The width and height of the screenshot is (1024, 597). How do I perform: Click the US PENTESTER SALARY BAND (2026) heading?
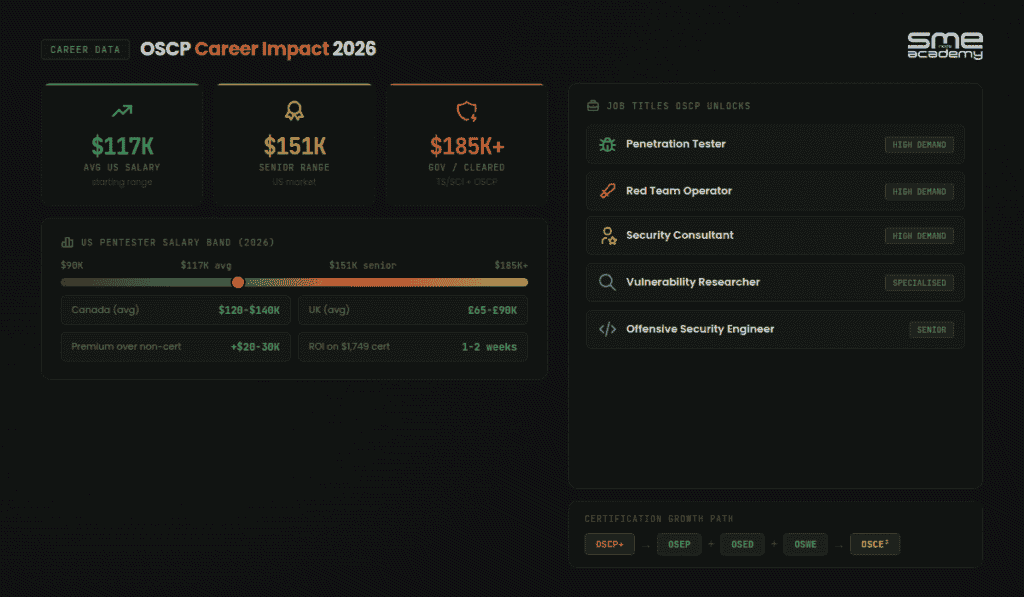[x=178, y=242]
